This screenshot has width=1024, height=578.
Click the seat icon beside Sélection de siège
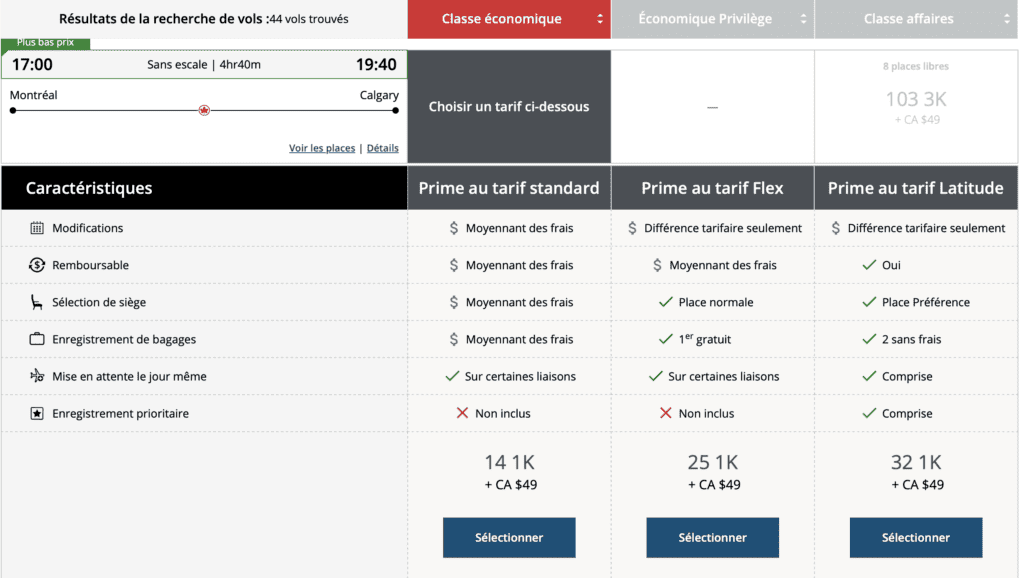(x=37, y=302)
